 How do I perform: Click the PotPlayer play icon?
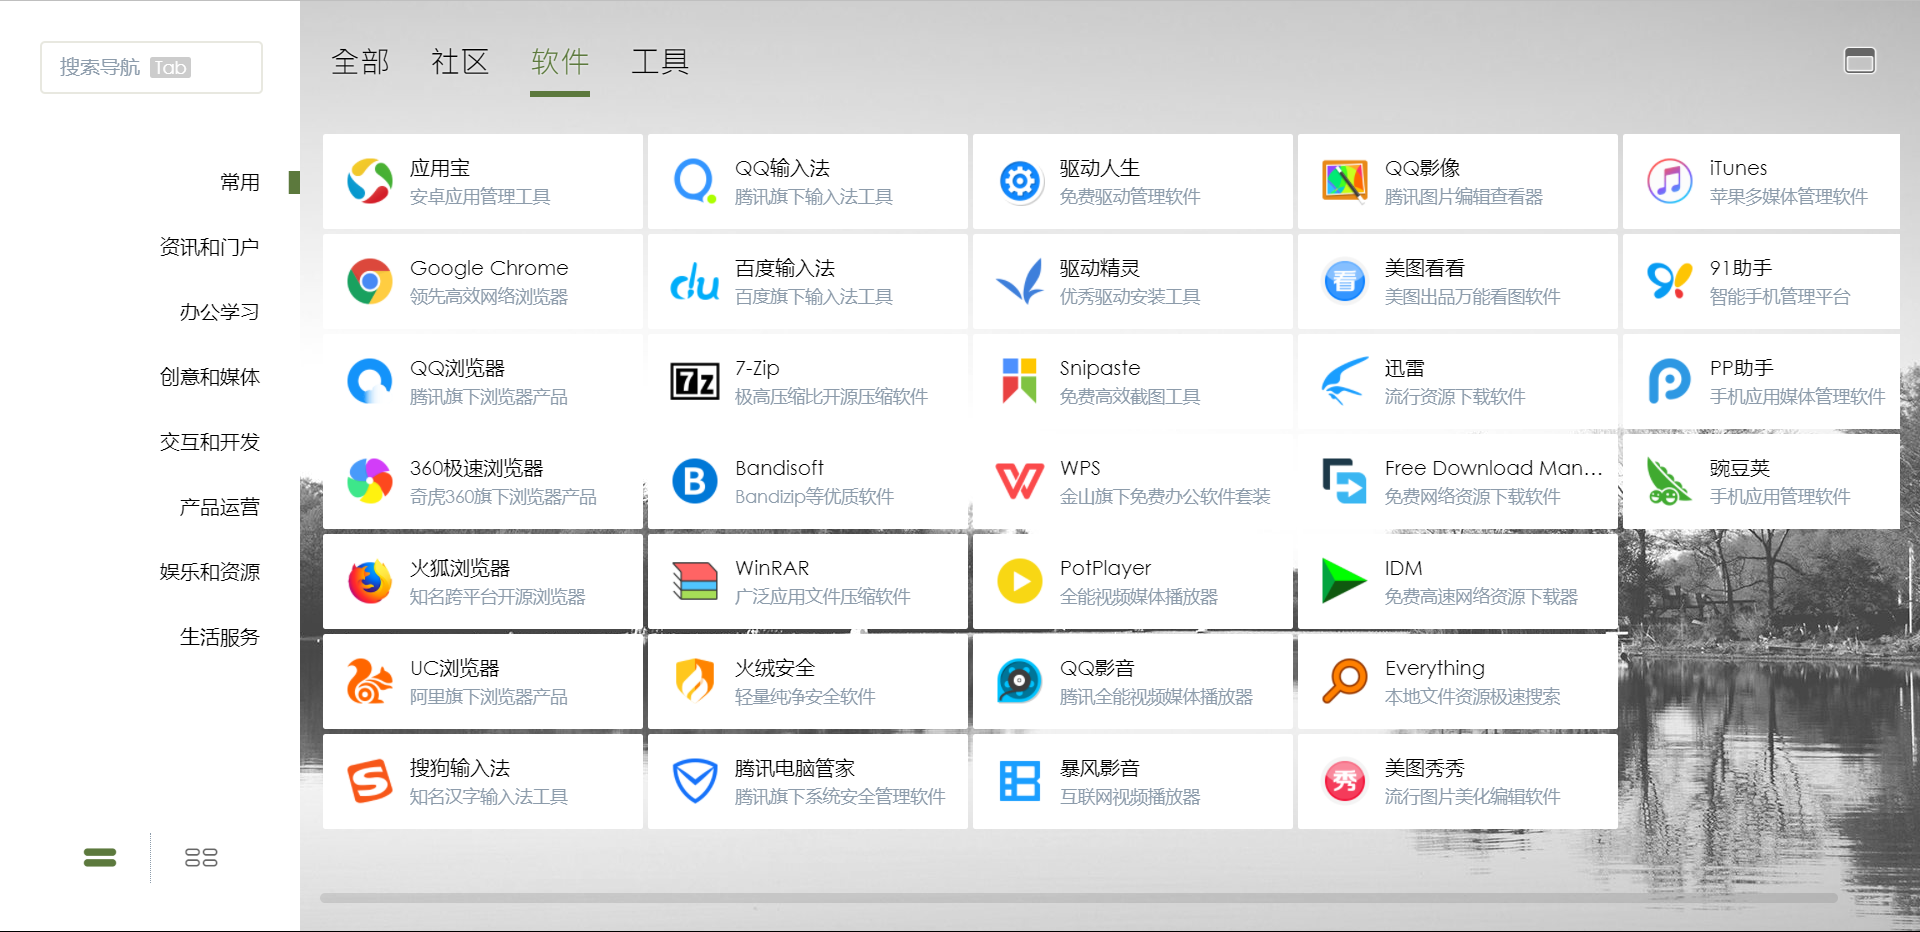coord(1020,581)
